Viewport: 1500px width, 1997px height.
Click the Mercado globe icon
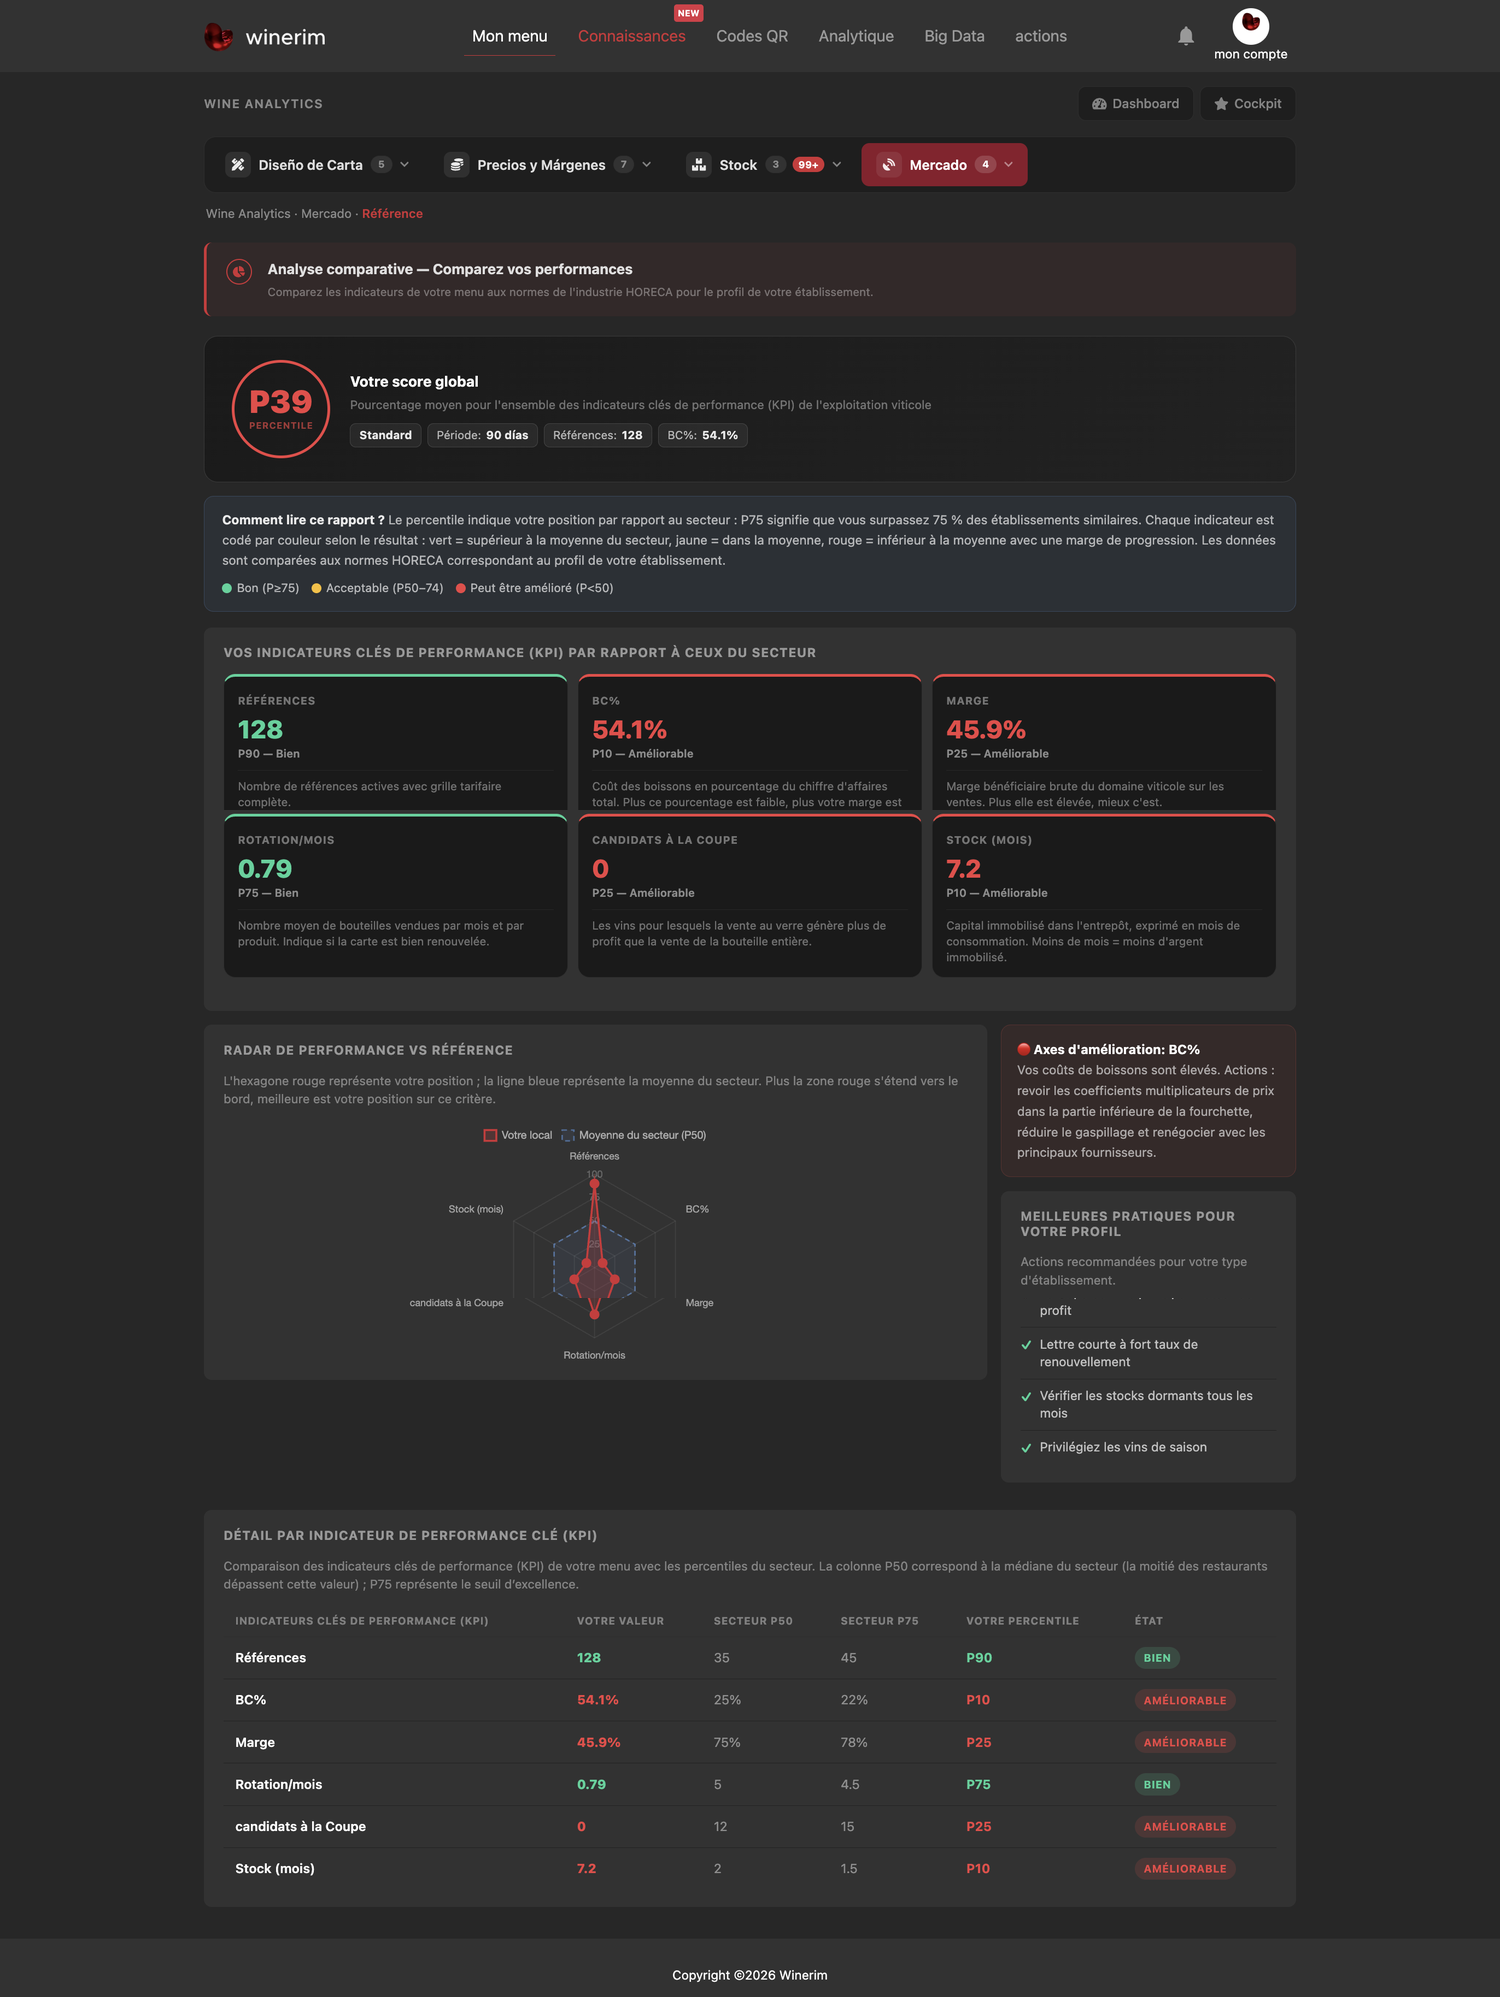[x=889, y=165]
